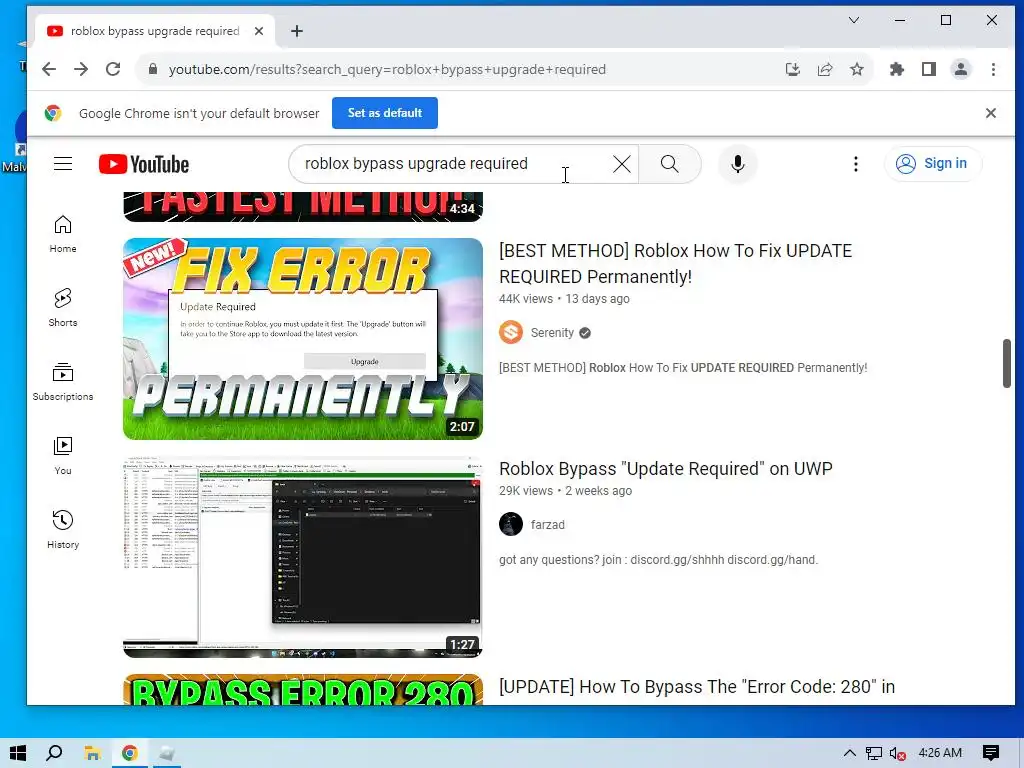Open the Windows notification center
The width and height of the screenshot is (1024, 768).
tap(991, 753)
